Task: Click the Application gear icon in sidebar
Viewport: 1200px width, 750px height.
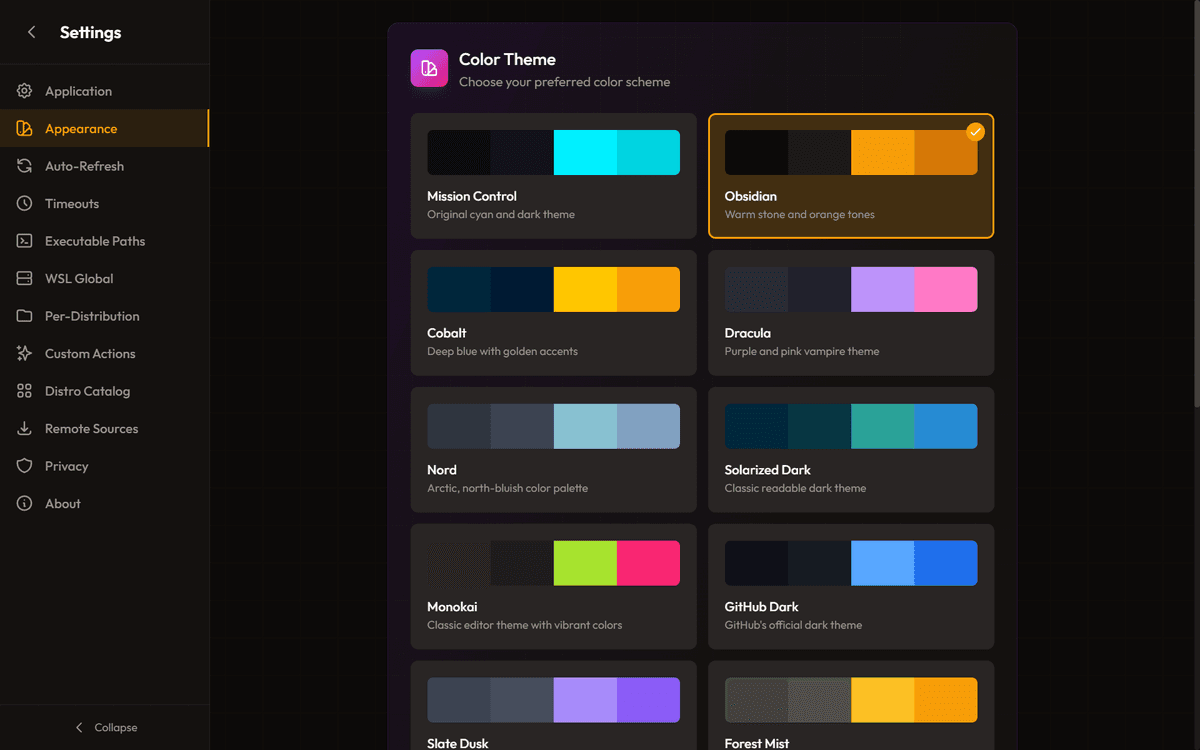Action: click(25, 90)
